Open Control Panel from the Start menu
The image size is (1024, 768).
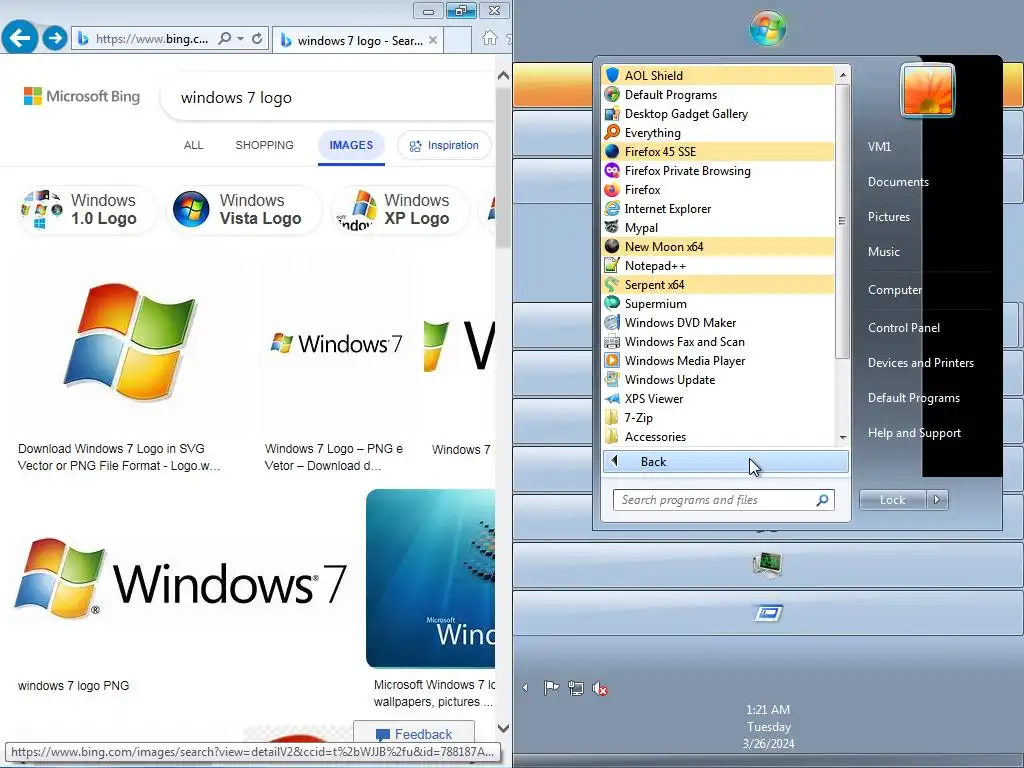pyautogui.click(x=904, y=327)
